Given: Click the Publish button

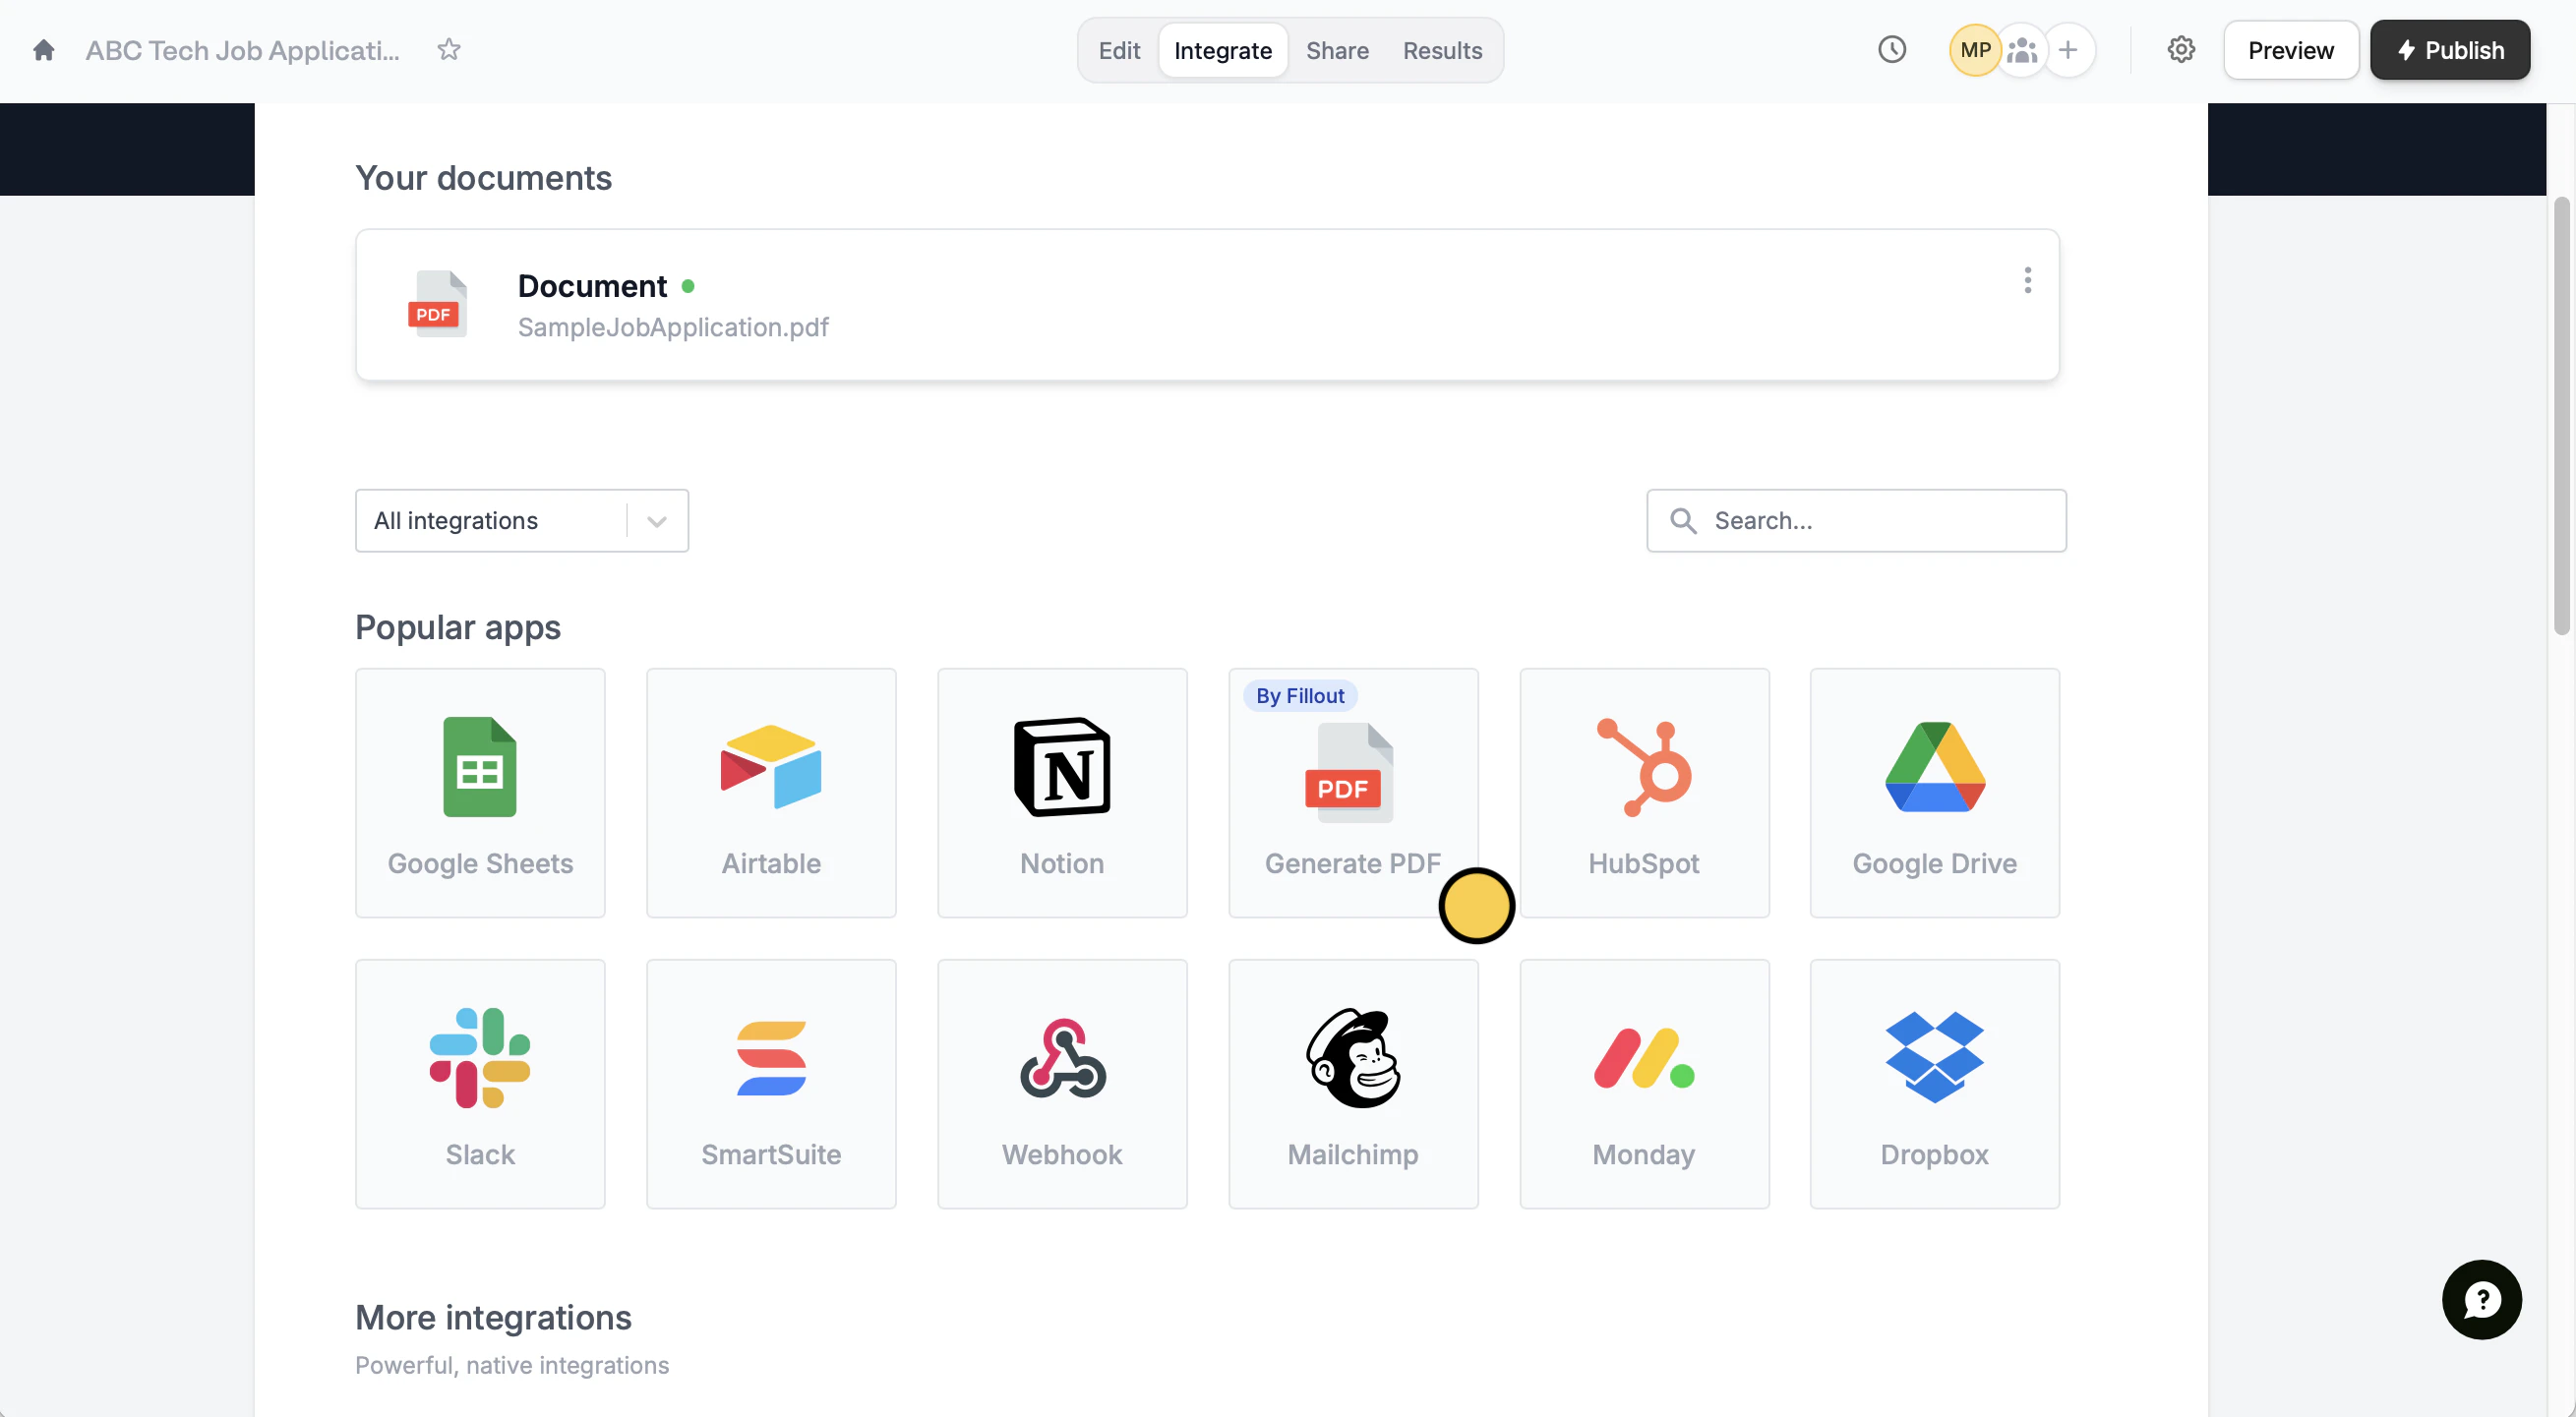Looking at the screenshot, I should click(x=2449, y=50).
